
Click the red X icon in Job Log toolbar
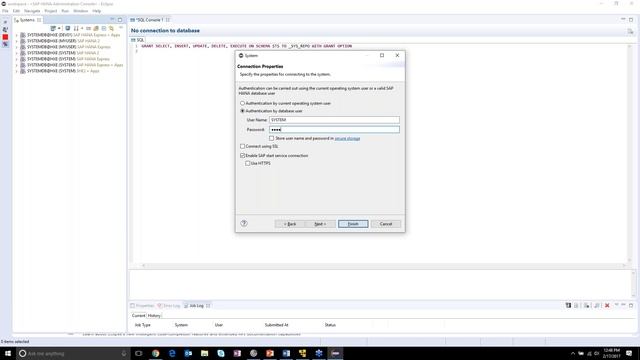pyautogui.click(x=607, y=305)
